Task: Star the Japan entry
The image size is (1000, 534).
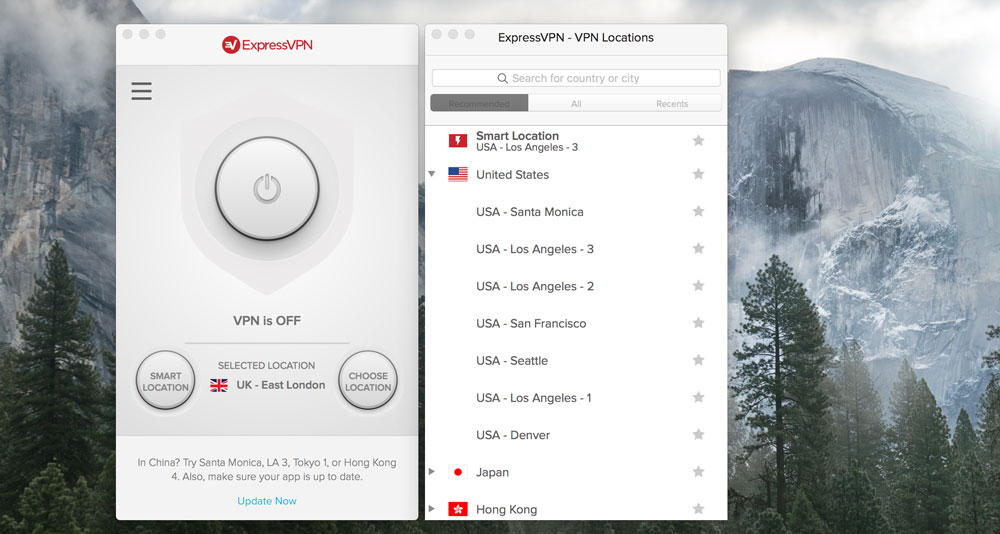Action: (x=698, y=471)
